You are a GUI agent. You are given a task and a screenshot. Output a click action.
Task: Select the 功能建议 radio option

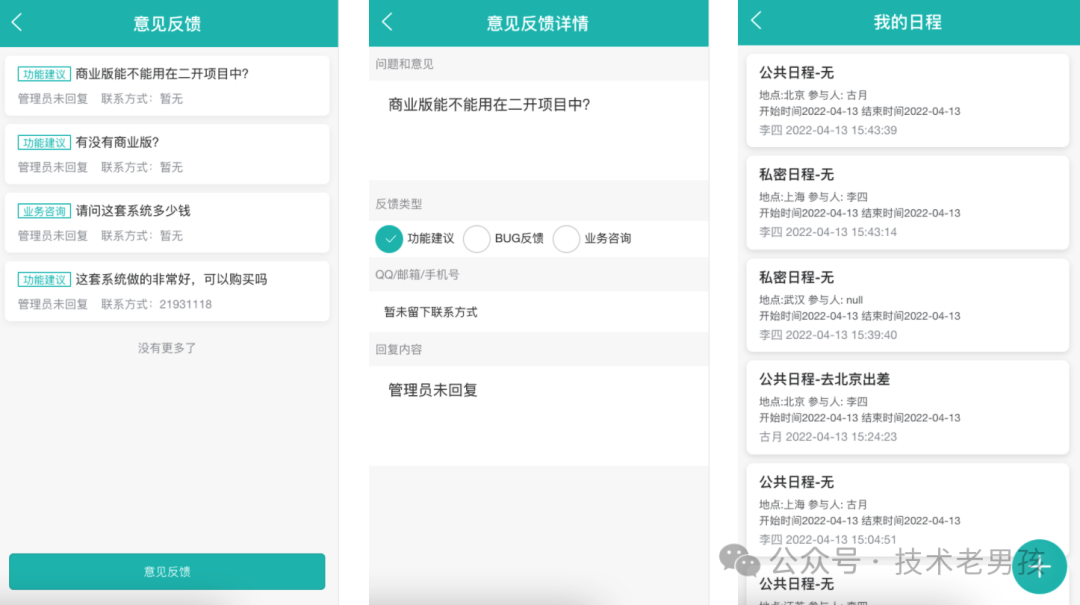pyautogui.click(x=389, y=239)
